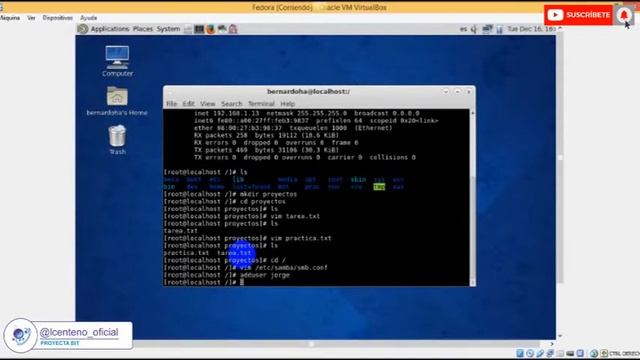640x360 pixels.
Task: Click the 'mkdir proyectos' command line
Action: [x=230, y=194]
